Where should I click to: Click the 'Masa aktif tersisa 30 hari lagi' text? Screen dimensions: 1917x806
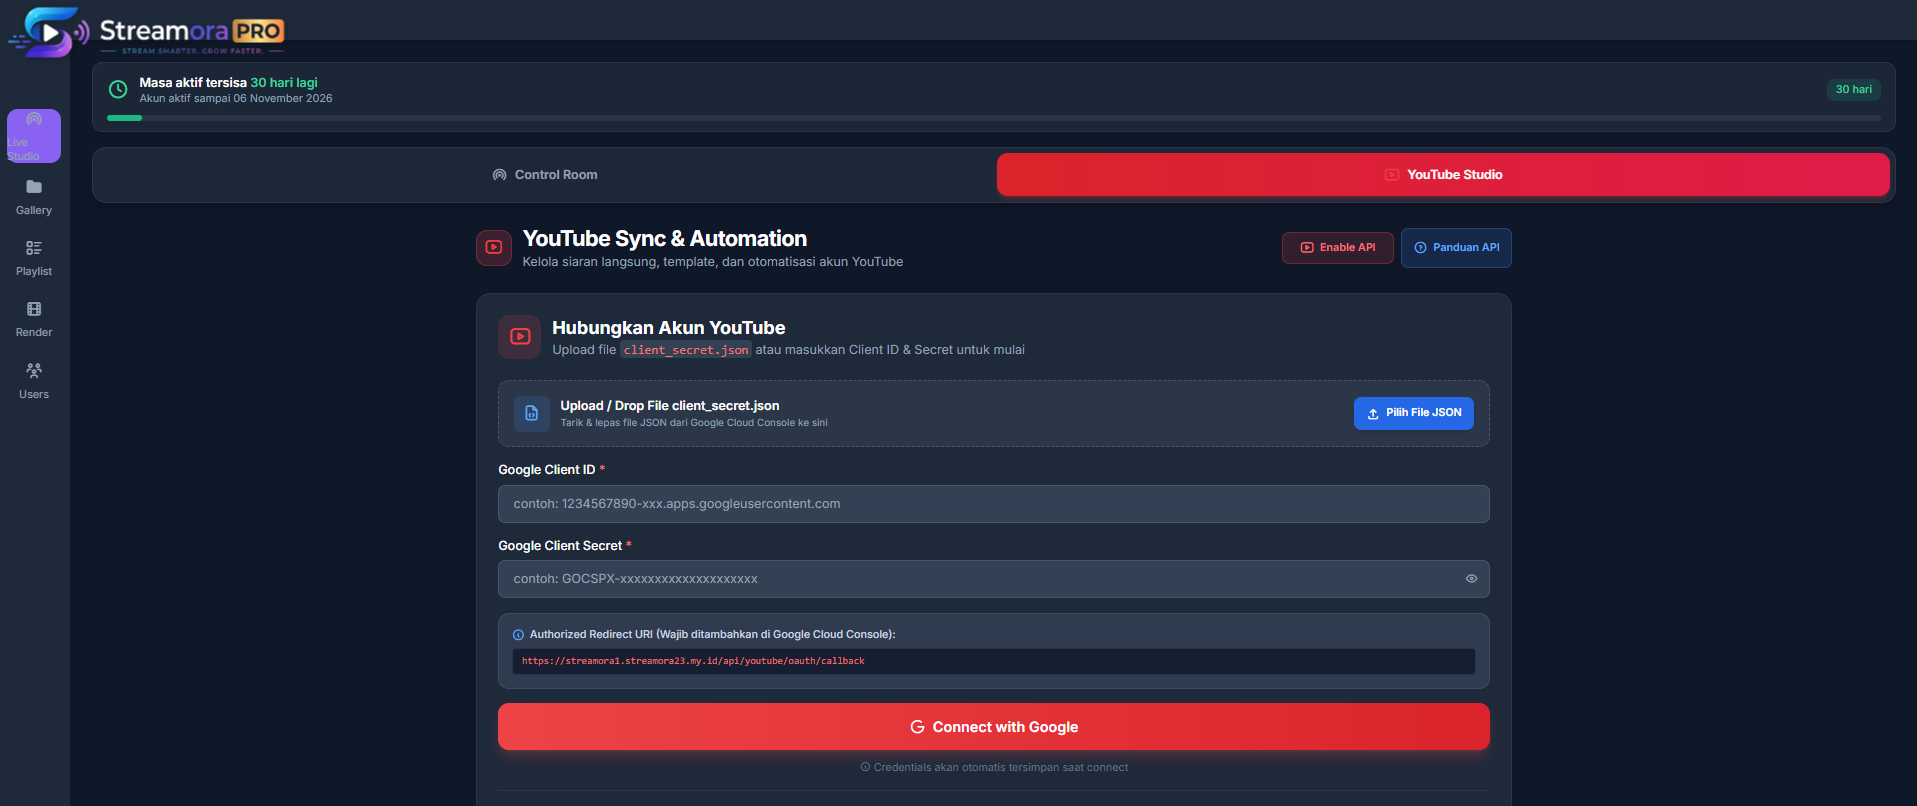point(229,83)
